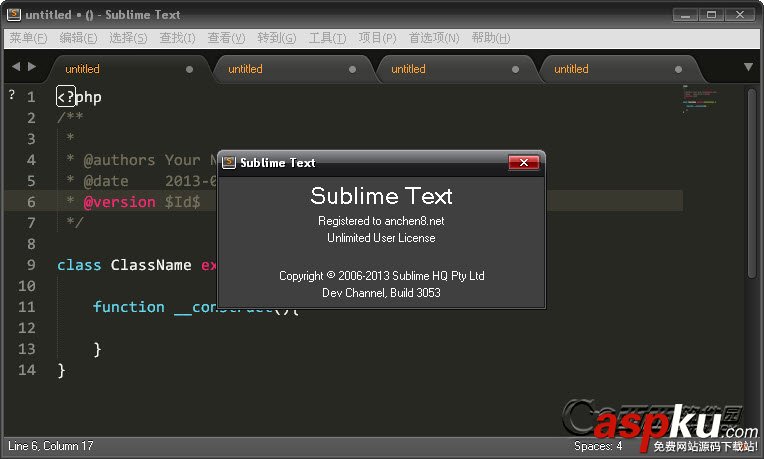
Task: Open the 查找(I) menu
Action: click(177, 38)
